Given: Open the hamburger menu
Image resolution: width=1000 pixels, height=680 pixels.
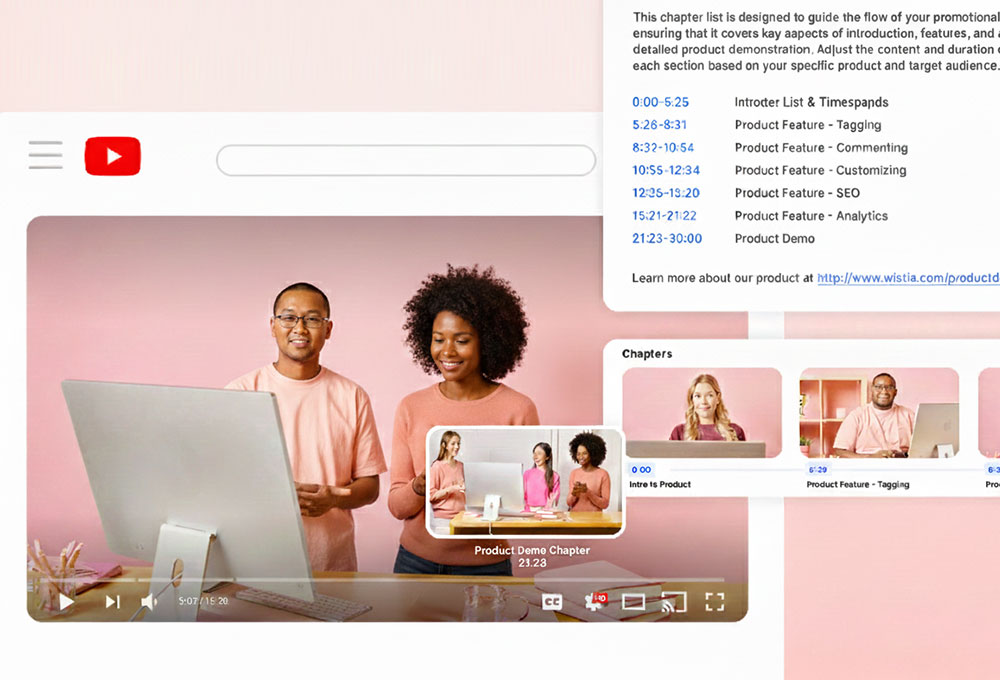Looking at the screenshot, I should (45, 155).
